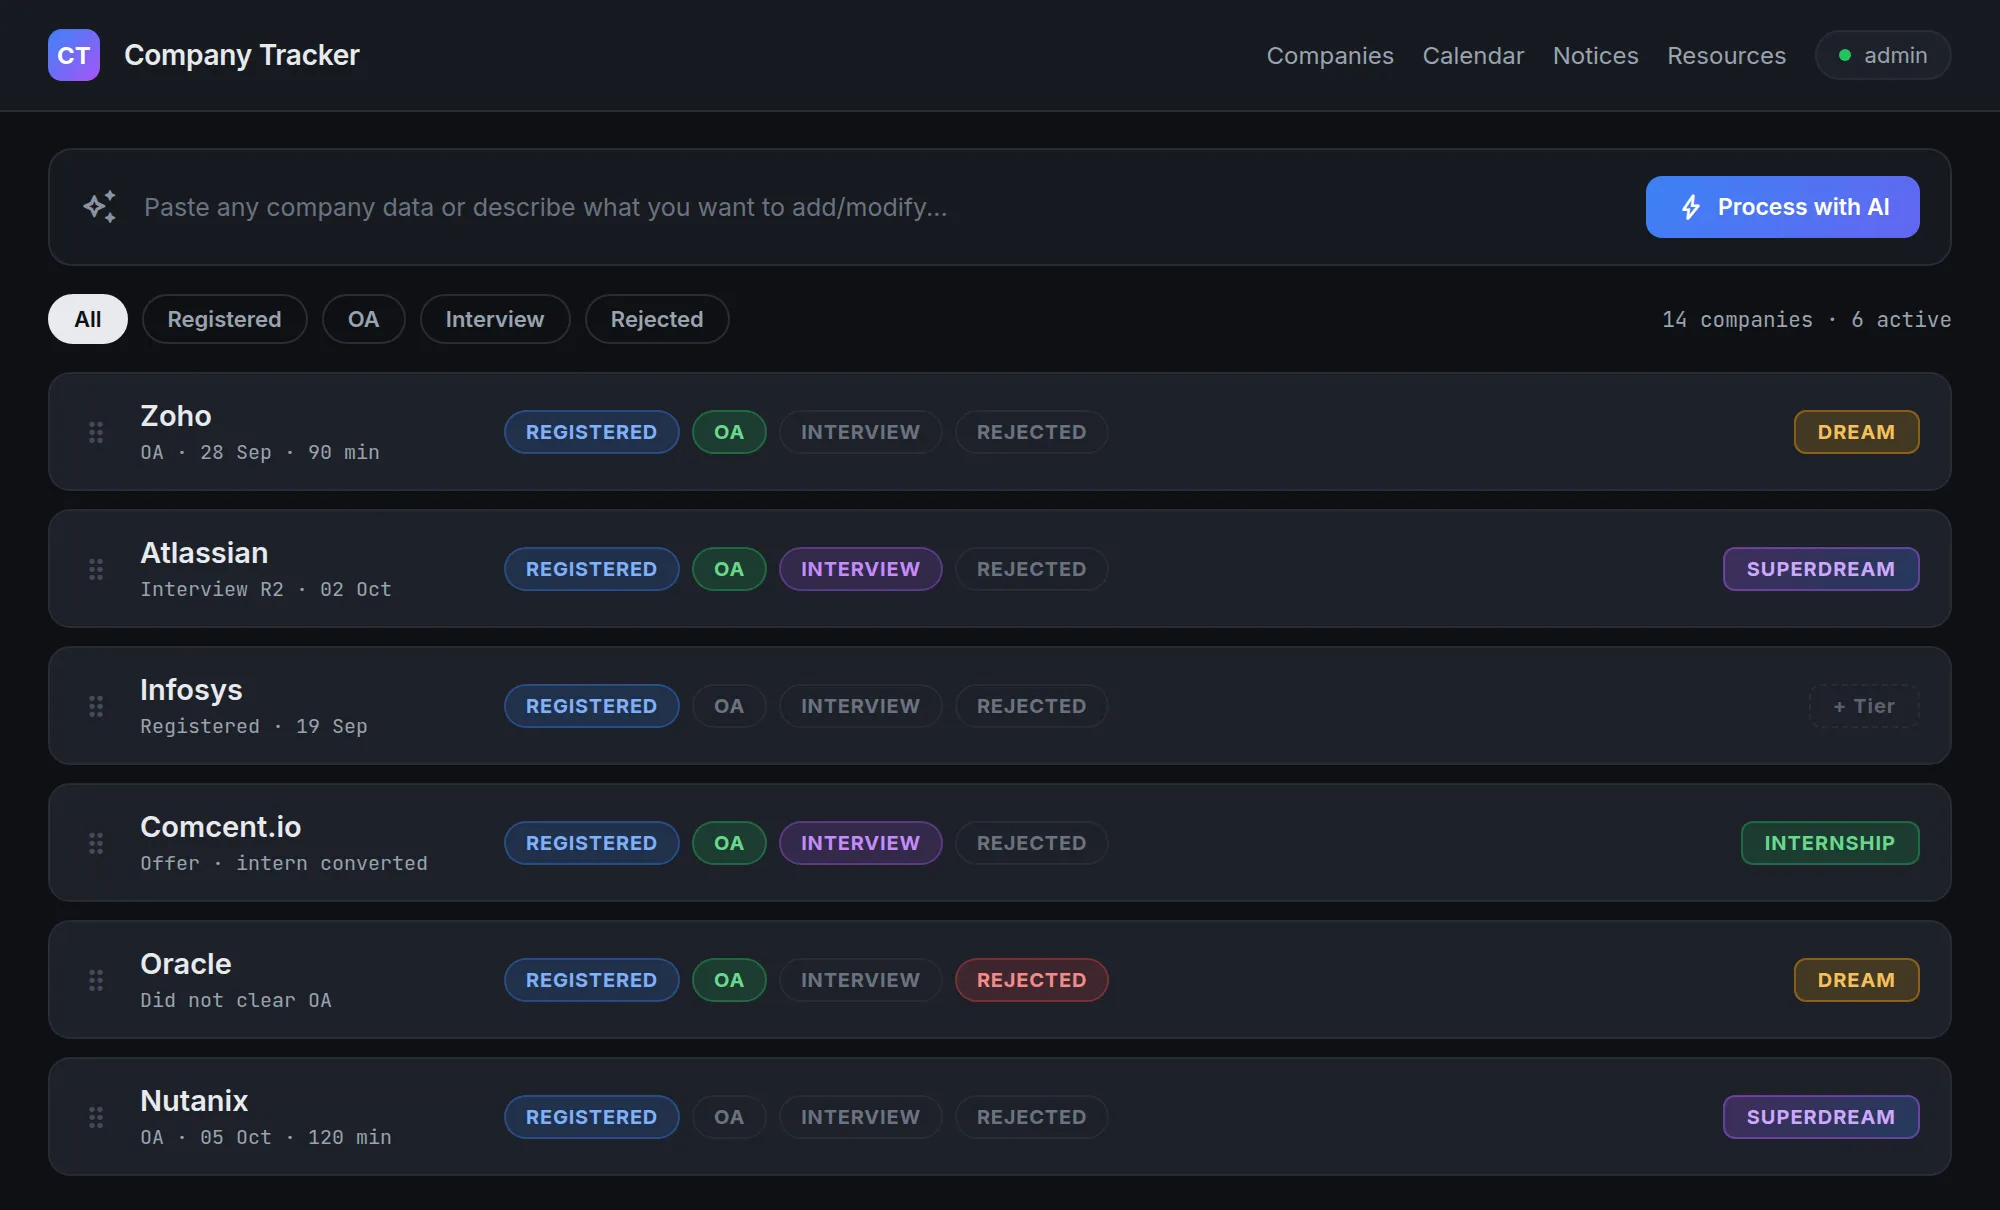Click the drag handle icon on the Oracle row
2000x1210 pixels.
[x=96, y=980]
